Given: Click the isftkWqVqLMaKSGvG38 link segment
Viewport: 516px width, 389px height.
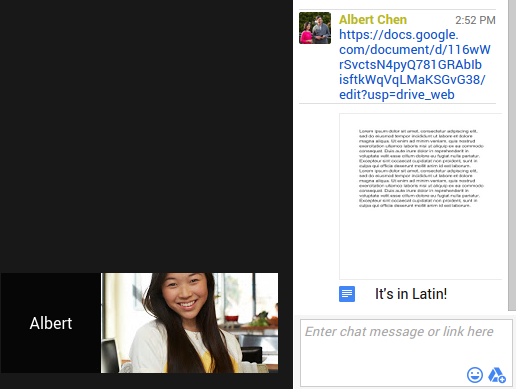Looking at the screenshot, I should pos(412,80).
